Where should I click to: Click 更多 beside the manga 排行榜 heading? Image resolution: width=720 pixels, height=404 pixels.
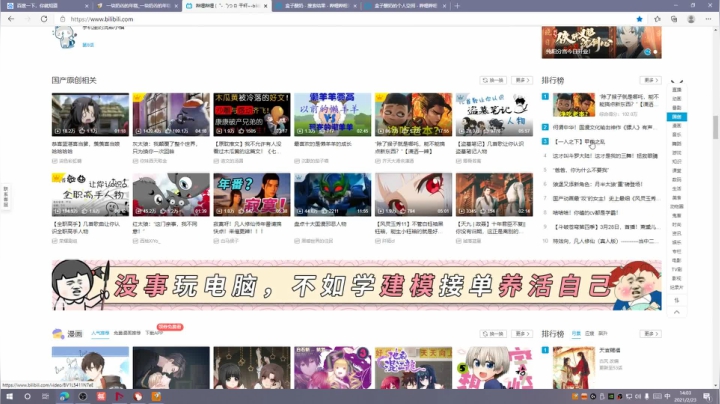(651, 334)
